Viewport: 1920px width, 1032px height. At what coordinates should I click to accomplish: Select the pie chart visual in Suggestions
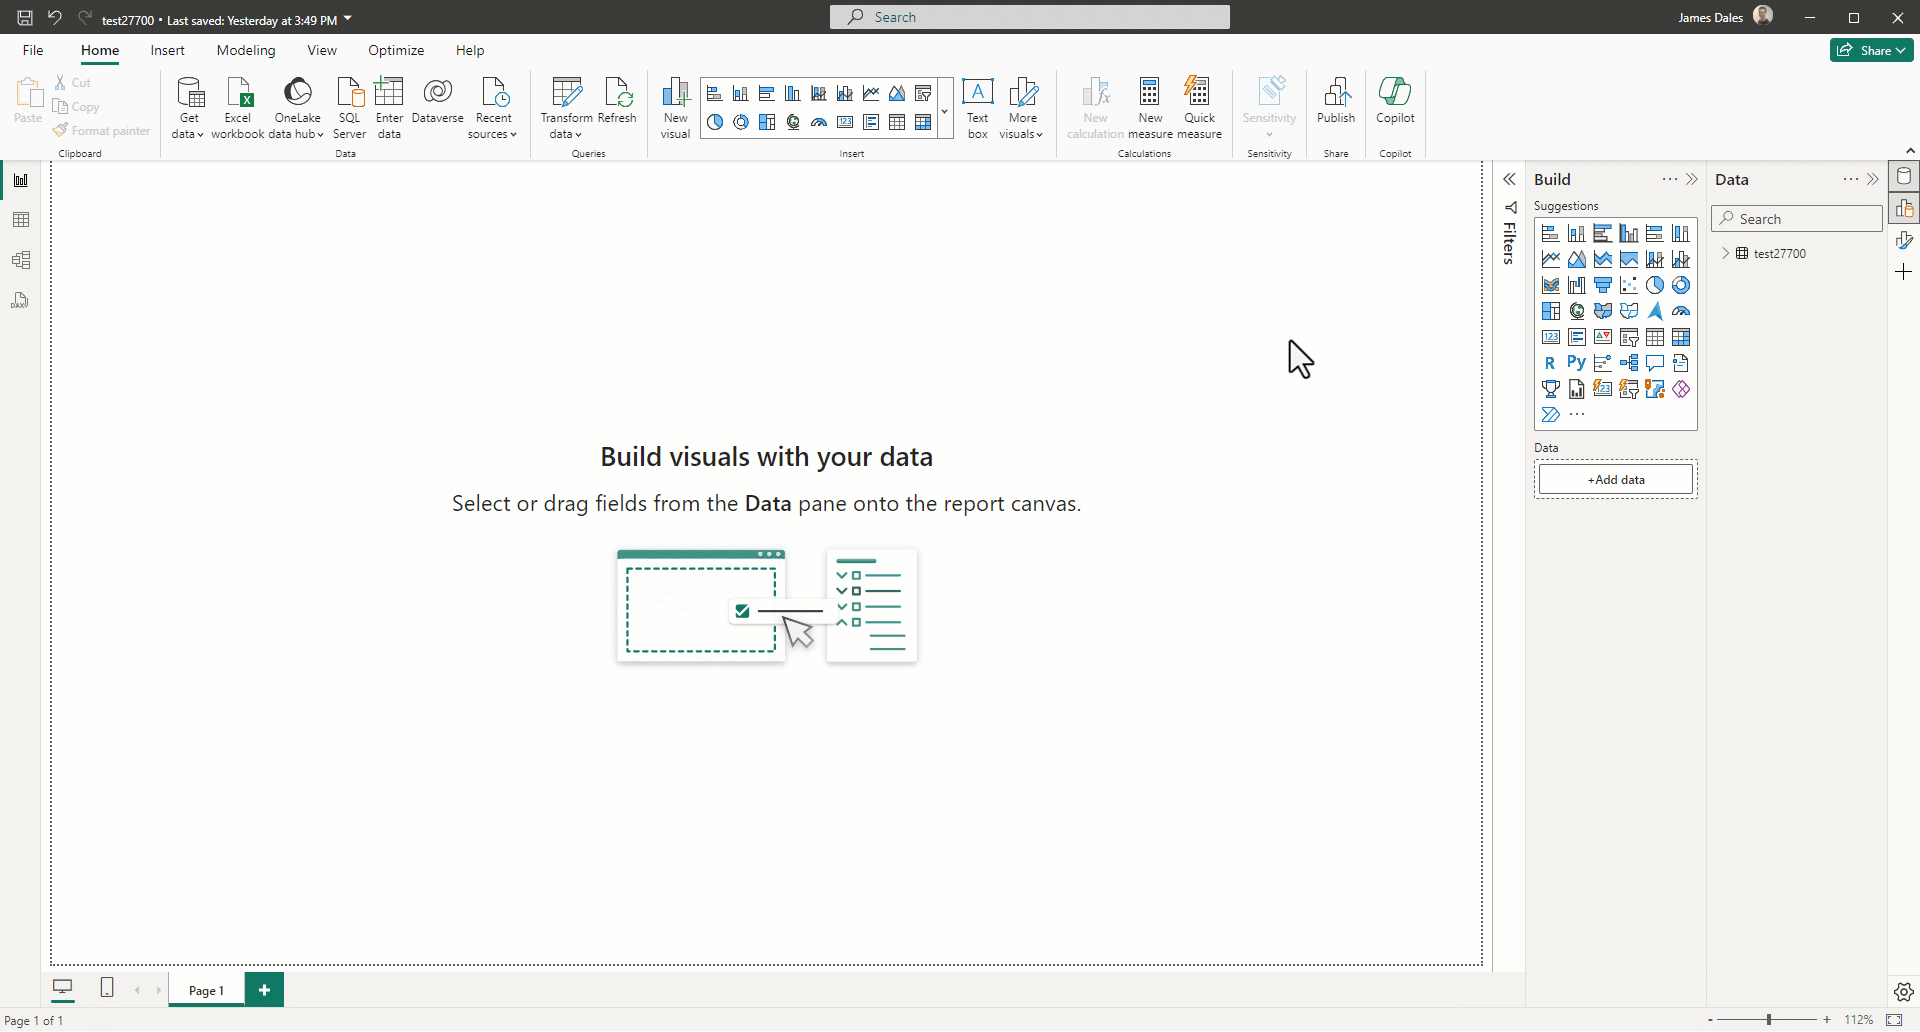tap(1656, 285)
